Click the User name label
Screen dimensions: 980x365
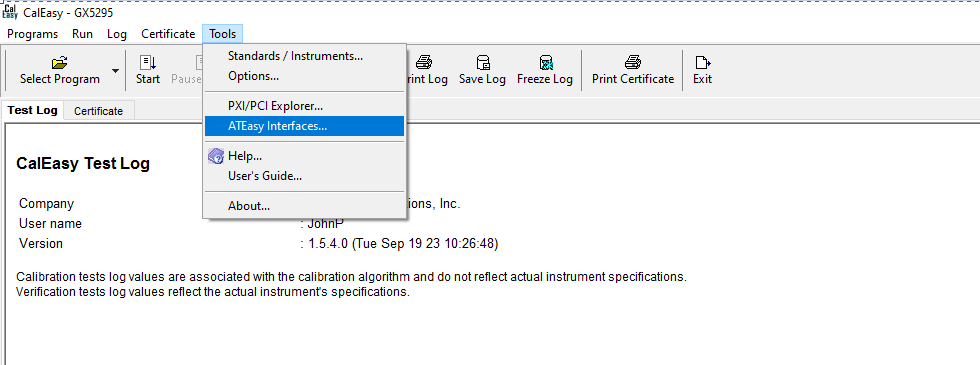(x=50, y=224)
